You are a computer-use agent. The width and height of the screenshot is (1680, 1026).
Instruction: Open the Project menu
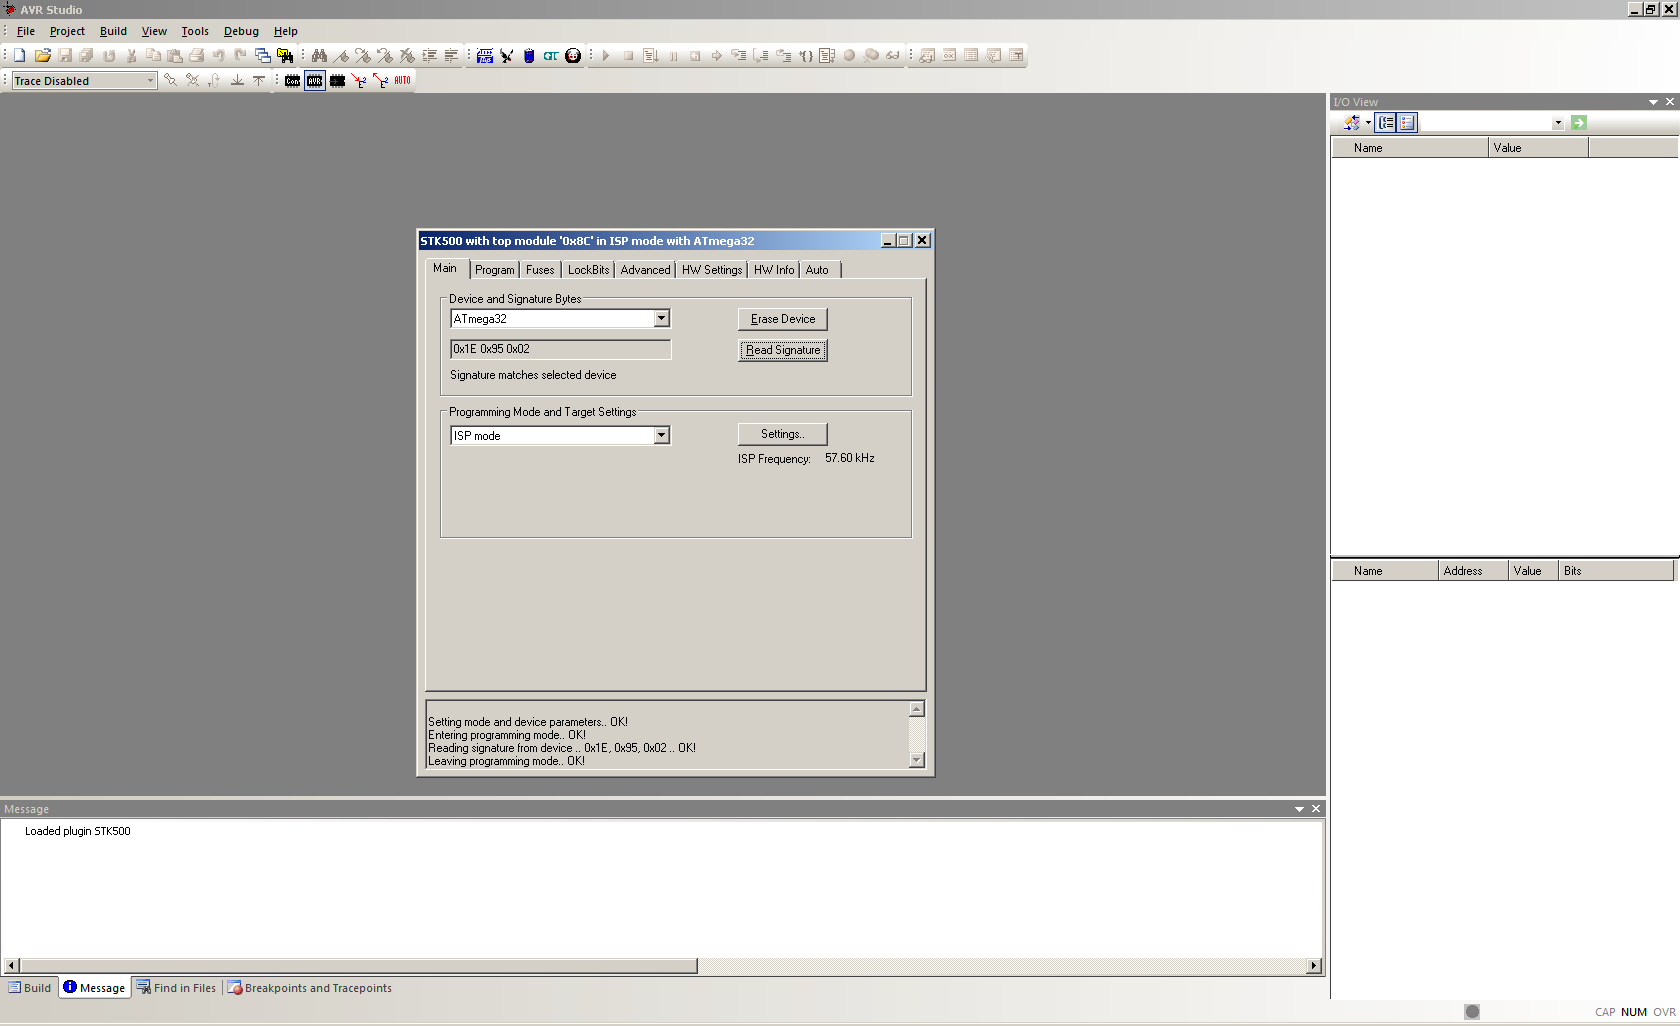[x=67, y=31]
